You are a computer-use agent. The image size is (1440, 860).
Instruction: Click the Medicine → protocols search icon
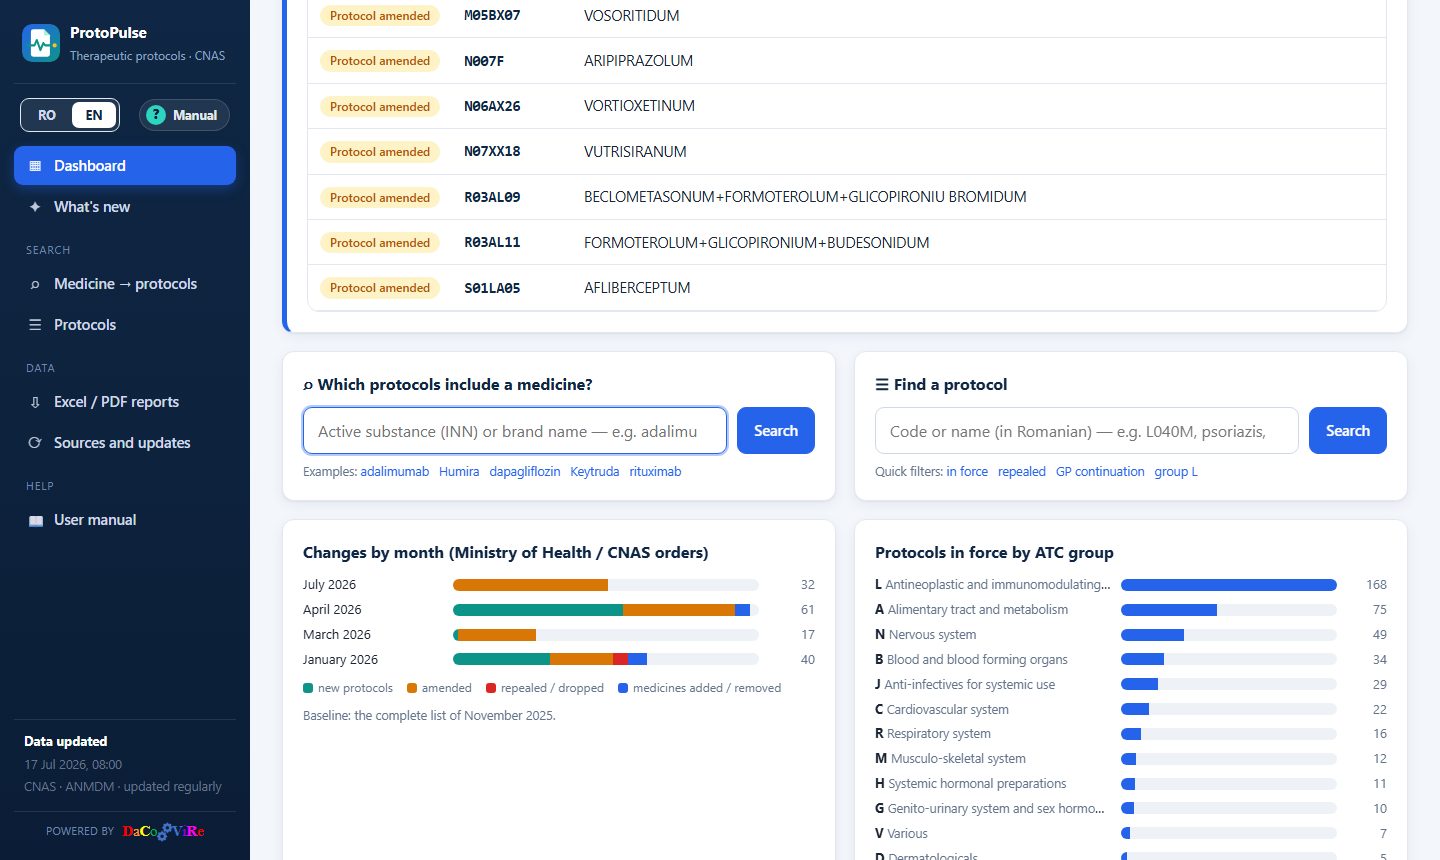point(35,284)
